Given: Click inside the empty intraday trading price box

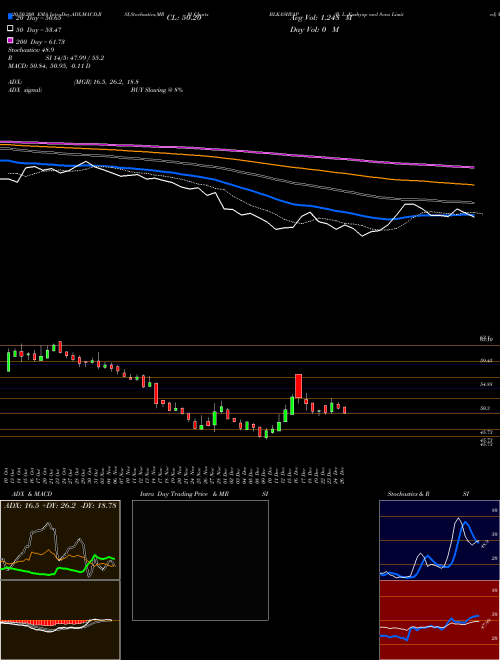Looking at the screenshot, I should click(200, 560).
